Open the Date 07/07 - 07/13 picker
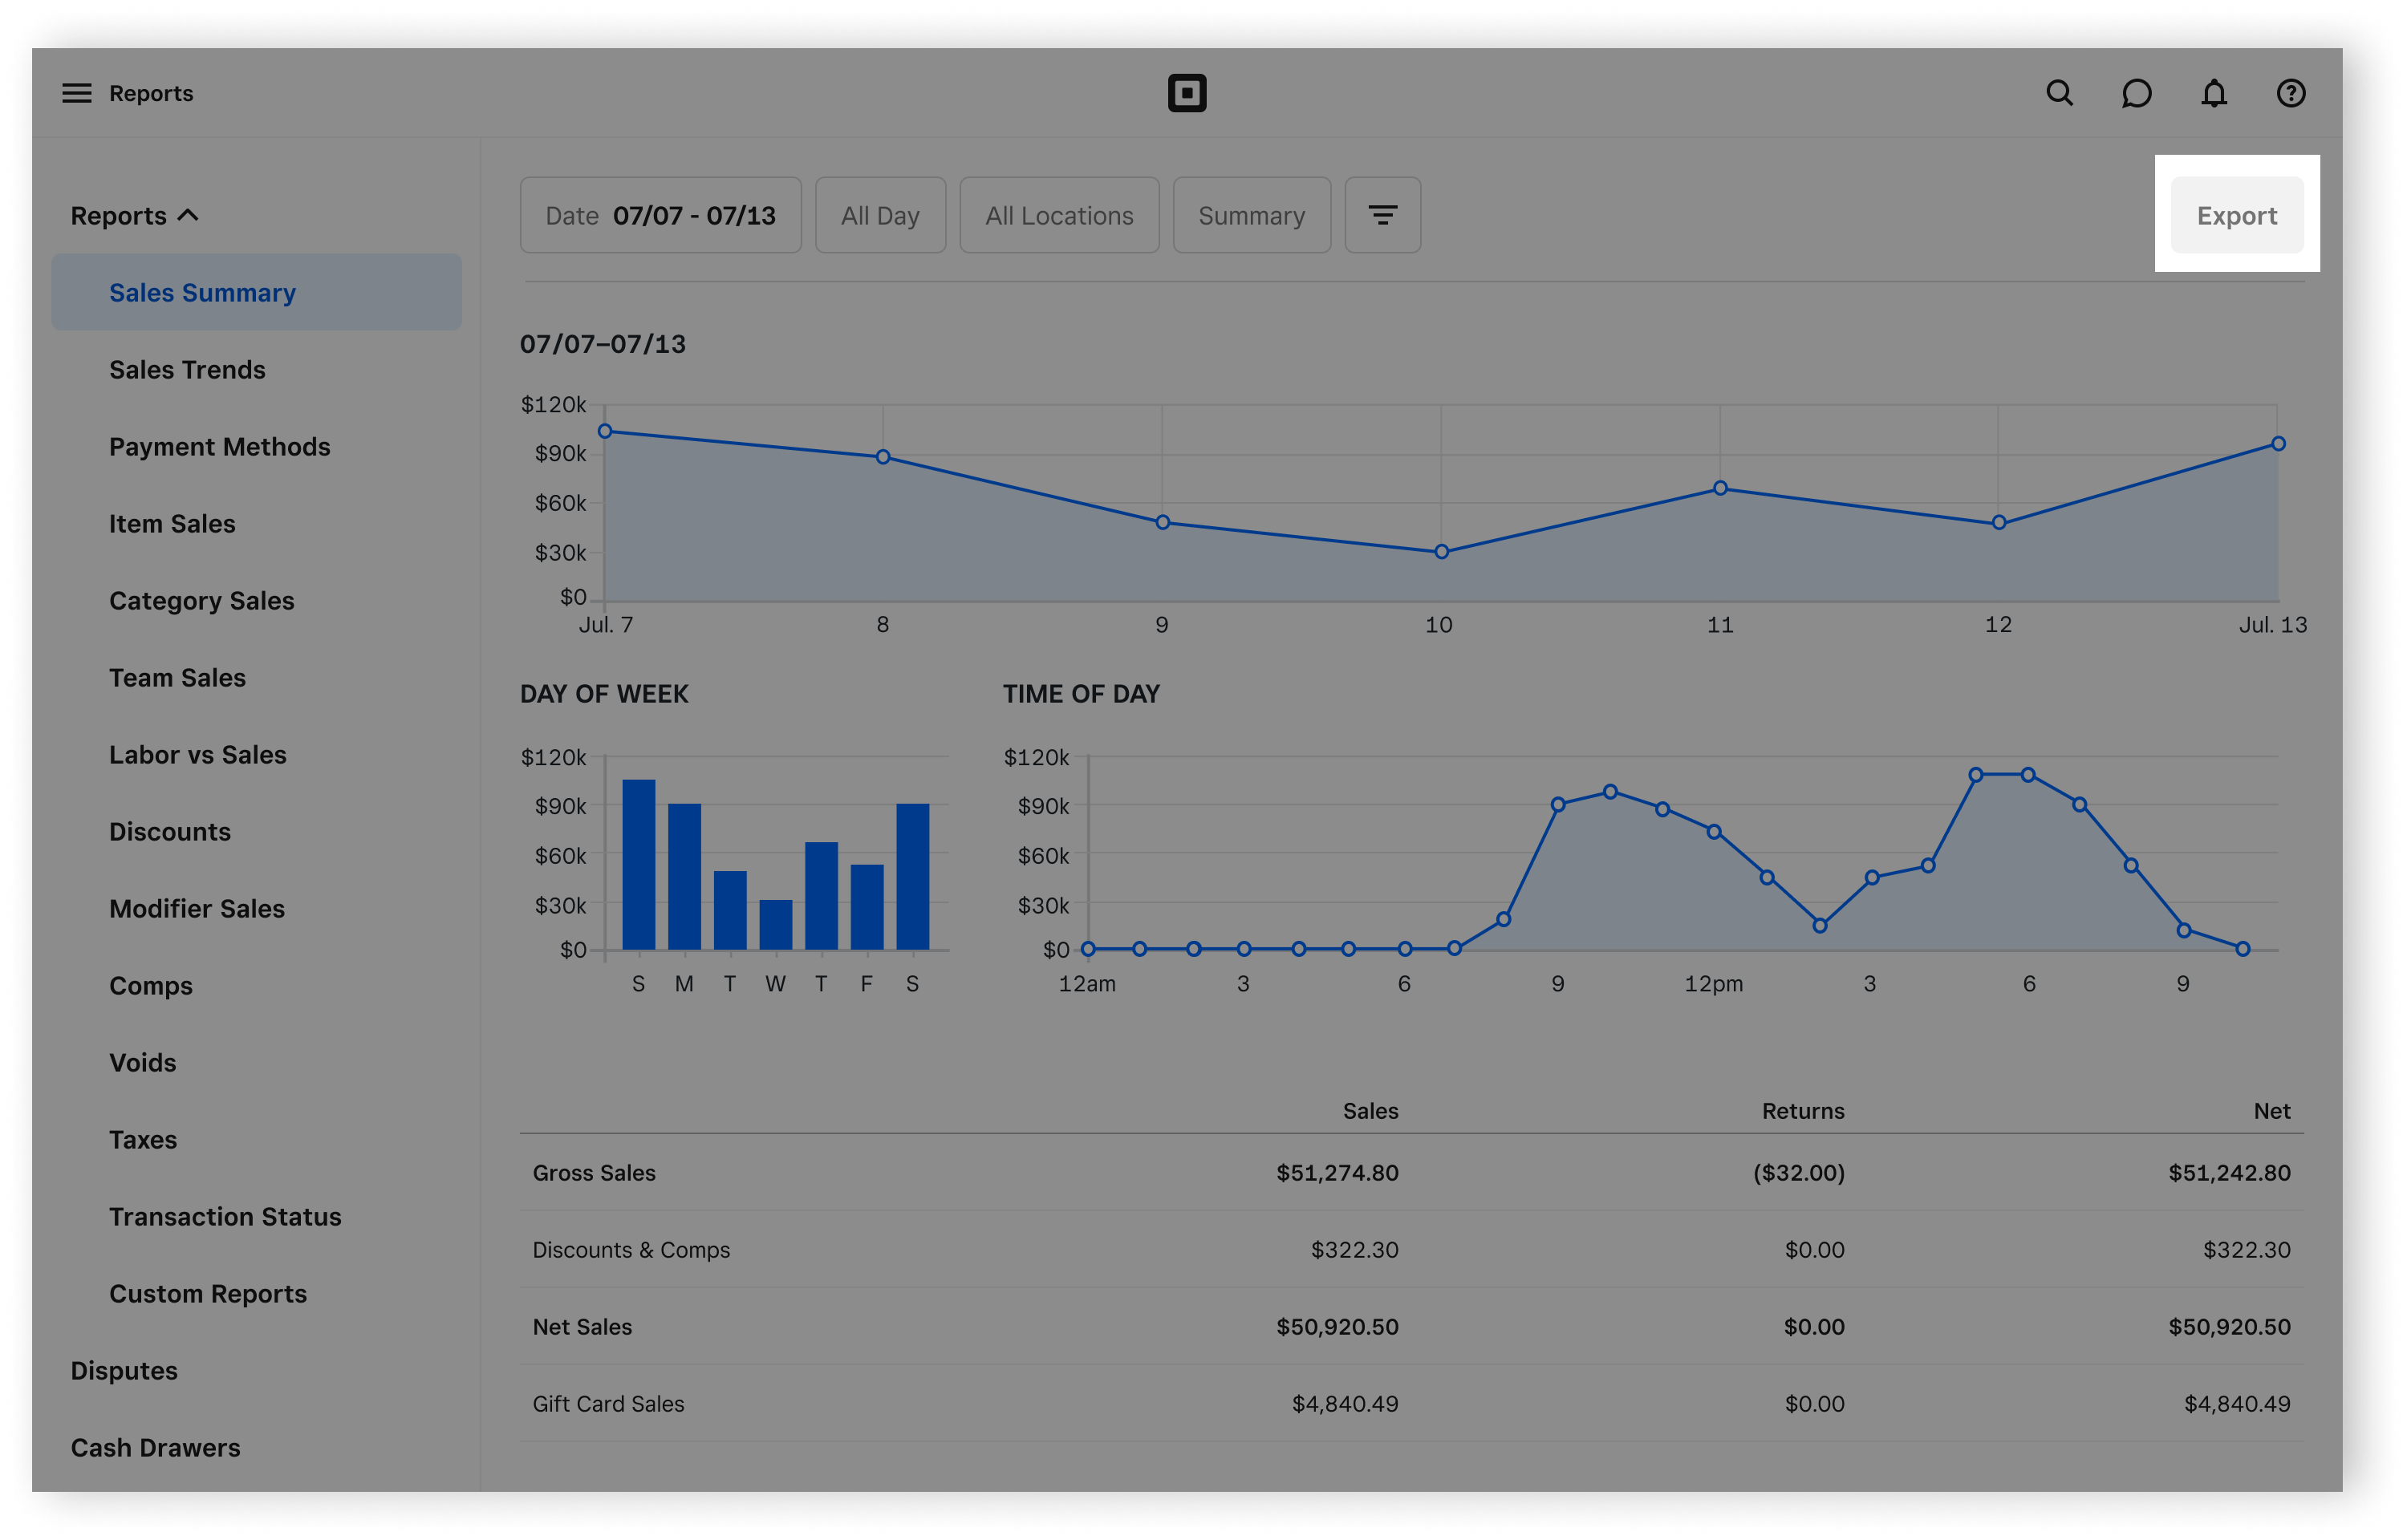Screen dimensions: 2407x1540 pyautogui.click(x=660, y=215)
